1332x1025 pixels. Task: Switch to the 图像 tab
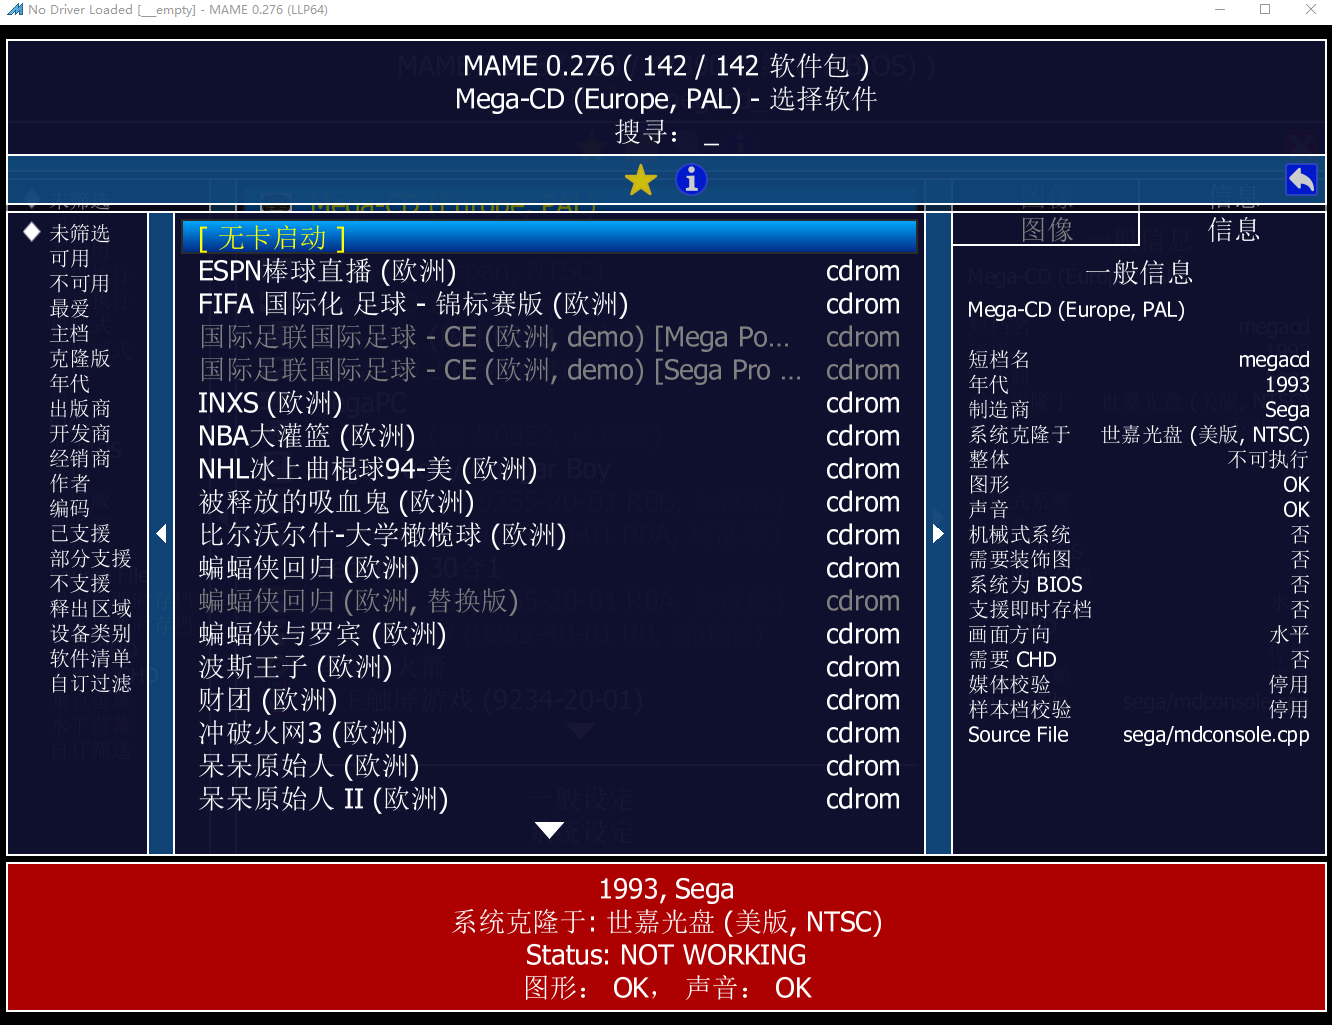pyautogui.click(x=1046, y=229)
